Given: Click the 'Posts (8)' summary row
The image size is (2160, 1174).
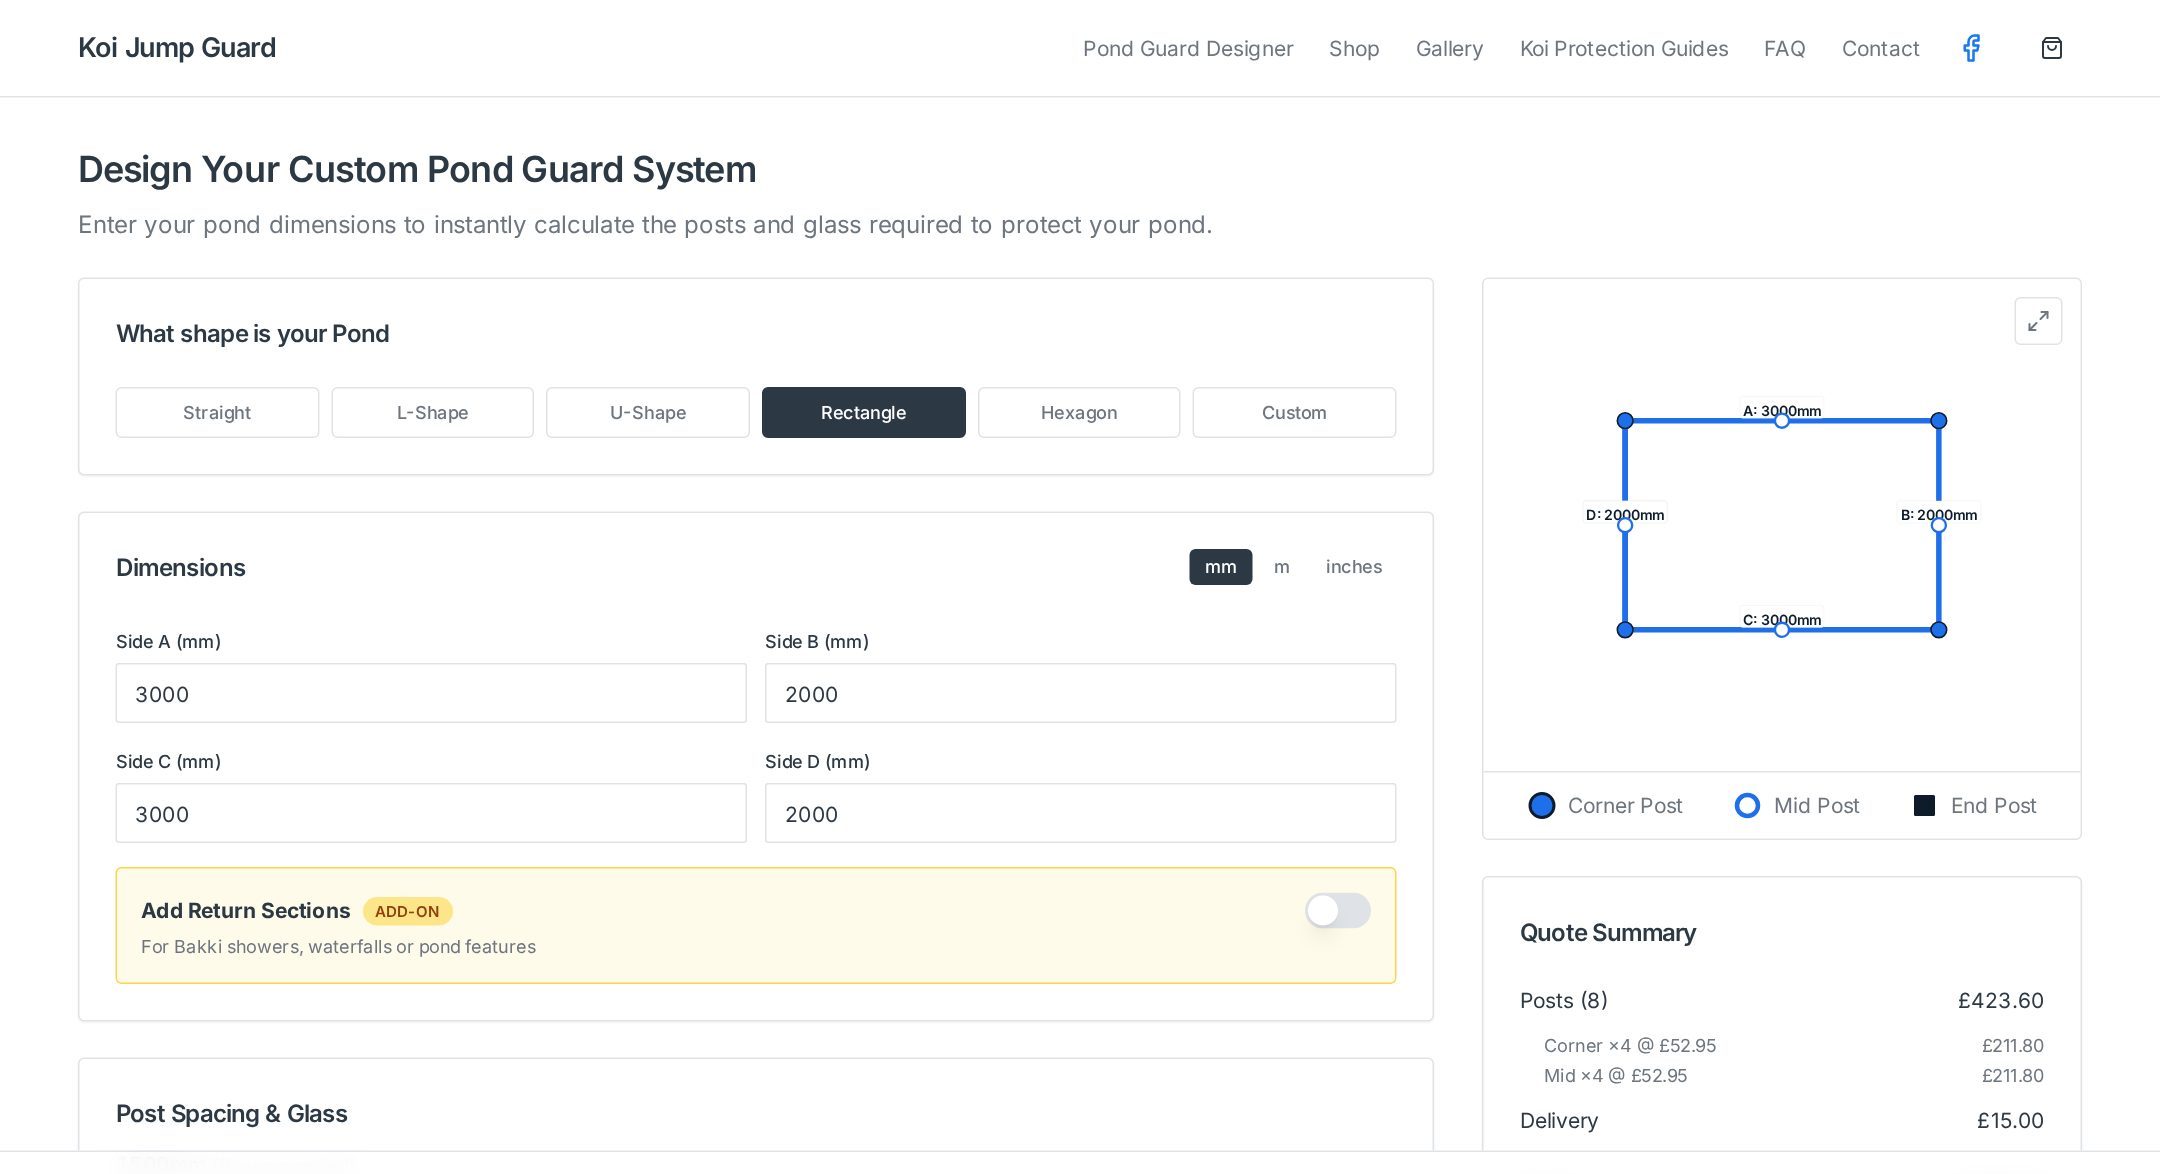Looking at the screenshot, I should pos(1782,1000).
